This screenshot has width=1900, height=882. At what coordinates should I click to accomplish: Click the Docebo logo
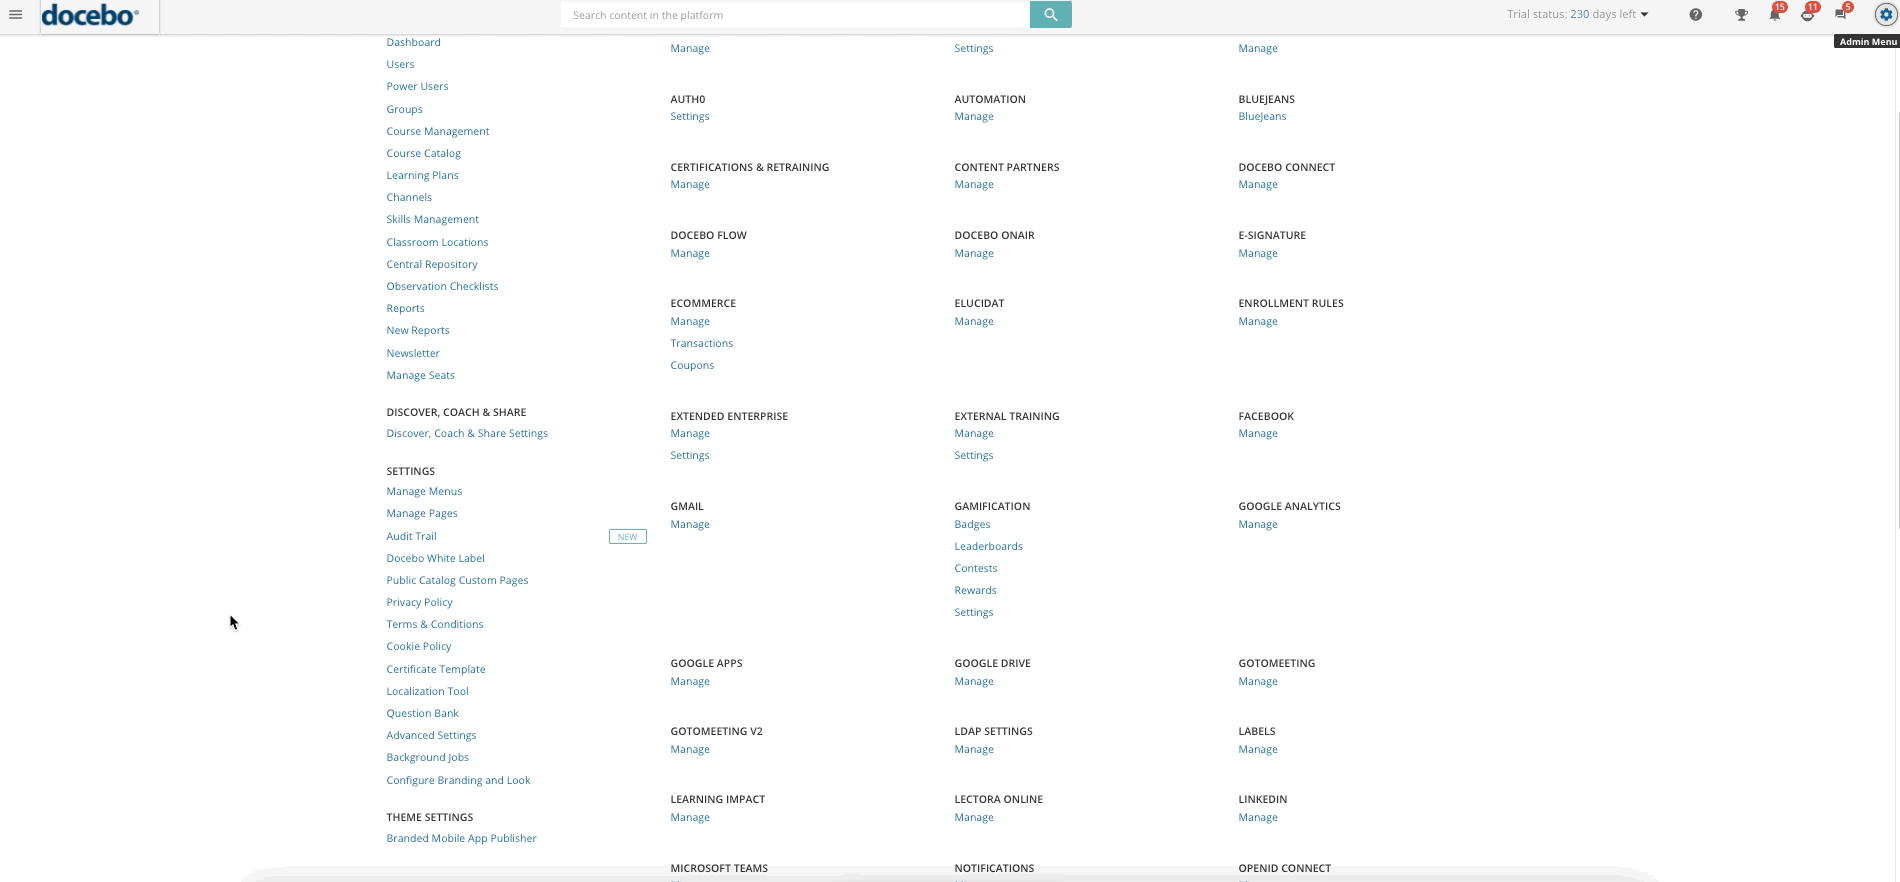[x=90, y=15]
